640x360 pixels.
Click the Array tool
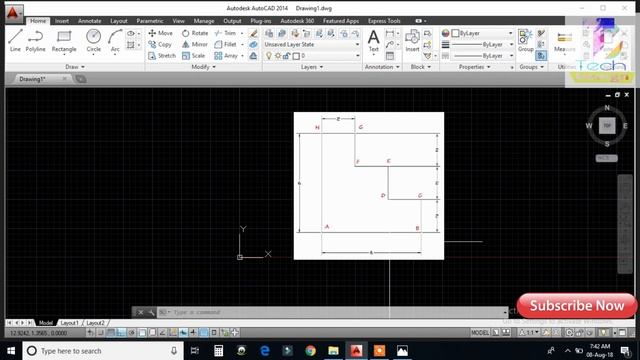click(x=226, y=56)
